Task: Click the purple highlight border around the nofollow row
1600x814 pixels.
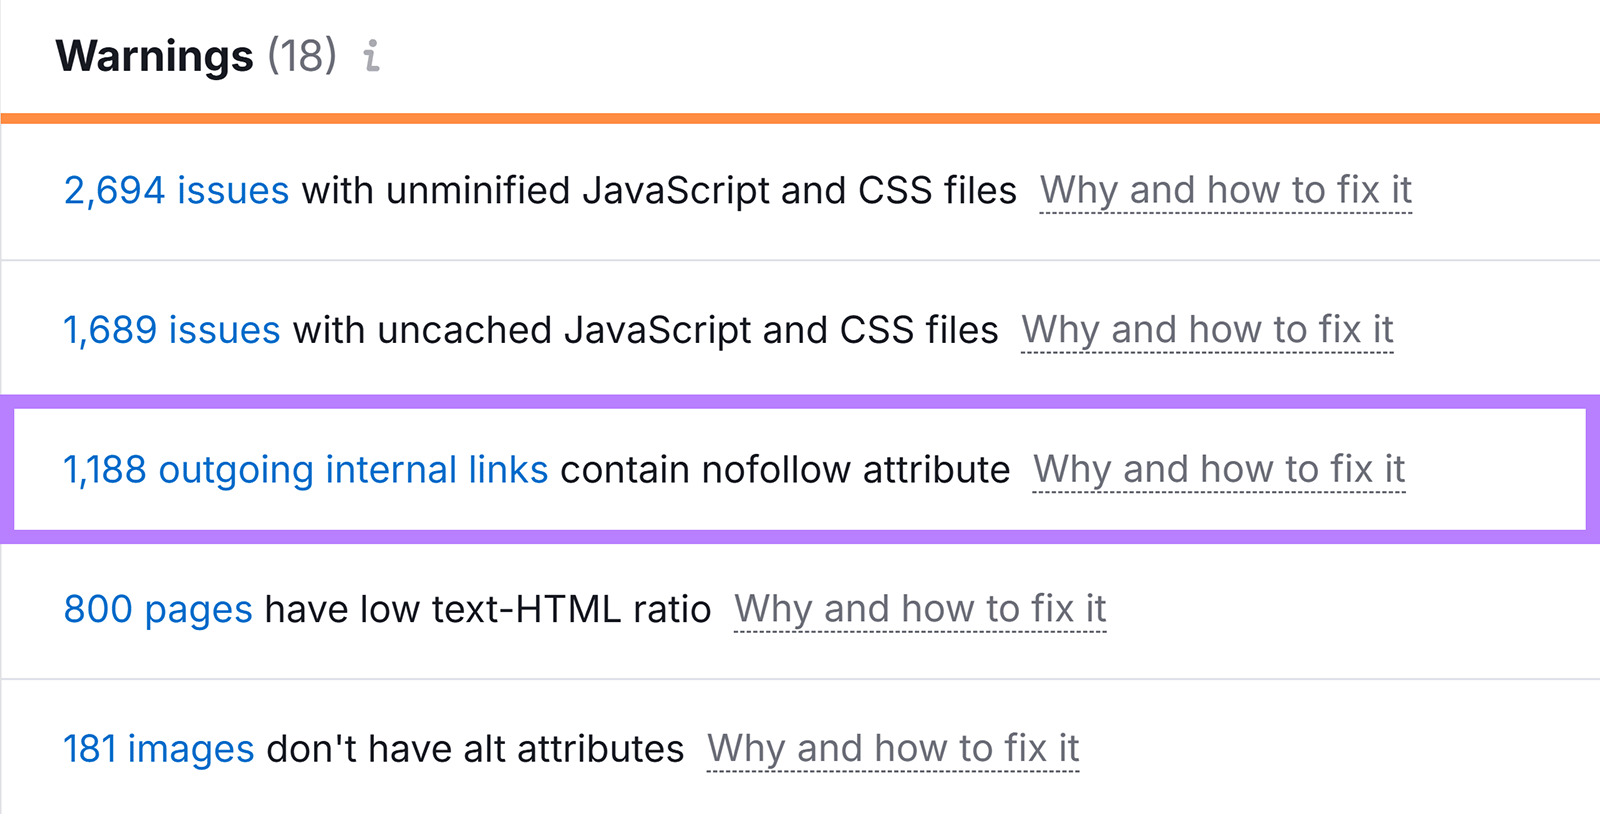Action: 800,402
